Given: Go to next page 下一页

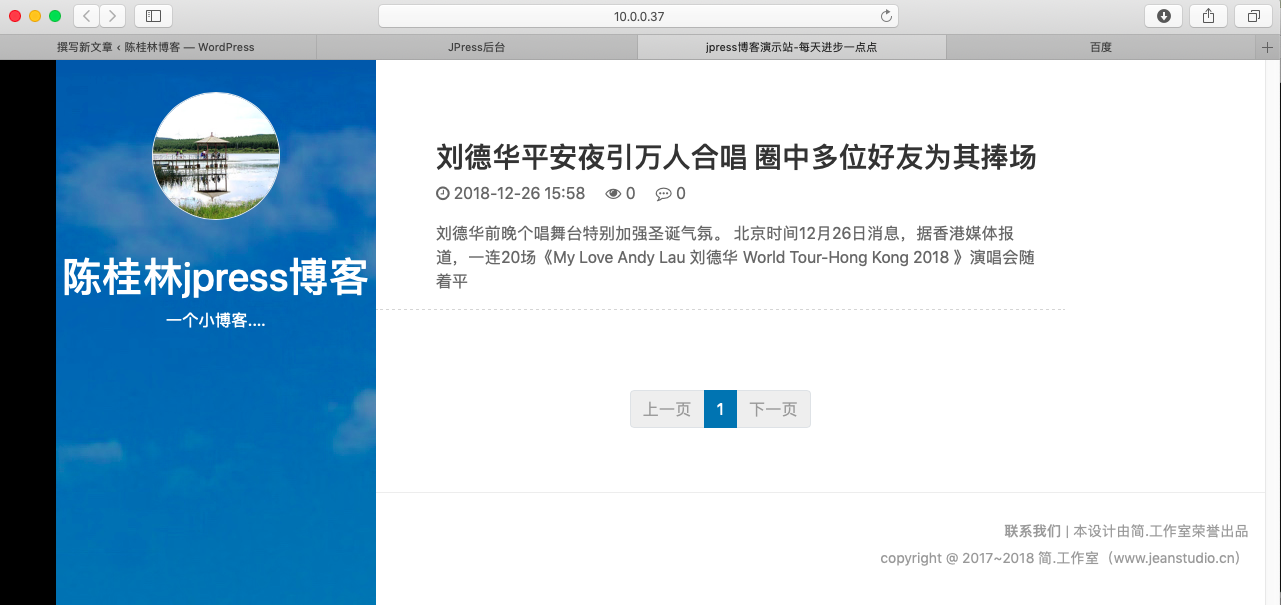Looking at the screenshot, I should pyautogui.click(x=773, y=409).
